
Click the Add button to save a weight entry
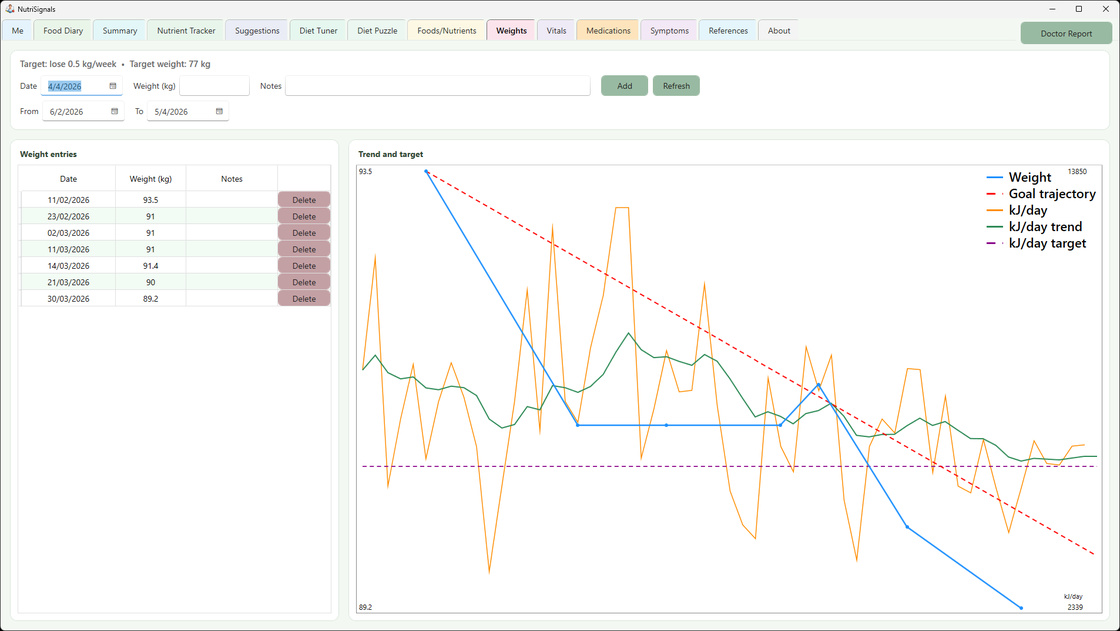pyautogui.click(x=624, y=86)
